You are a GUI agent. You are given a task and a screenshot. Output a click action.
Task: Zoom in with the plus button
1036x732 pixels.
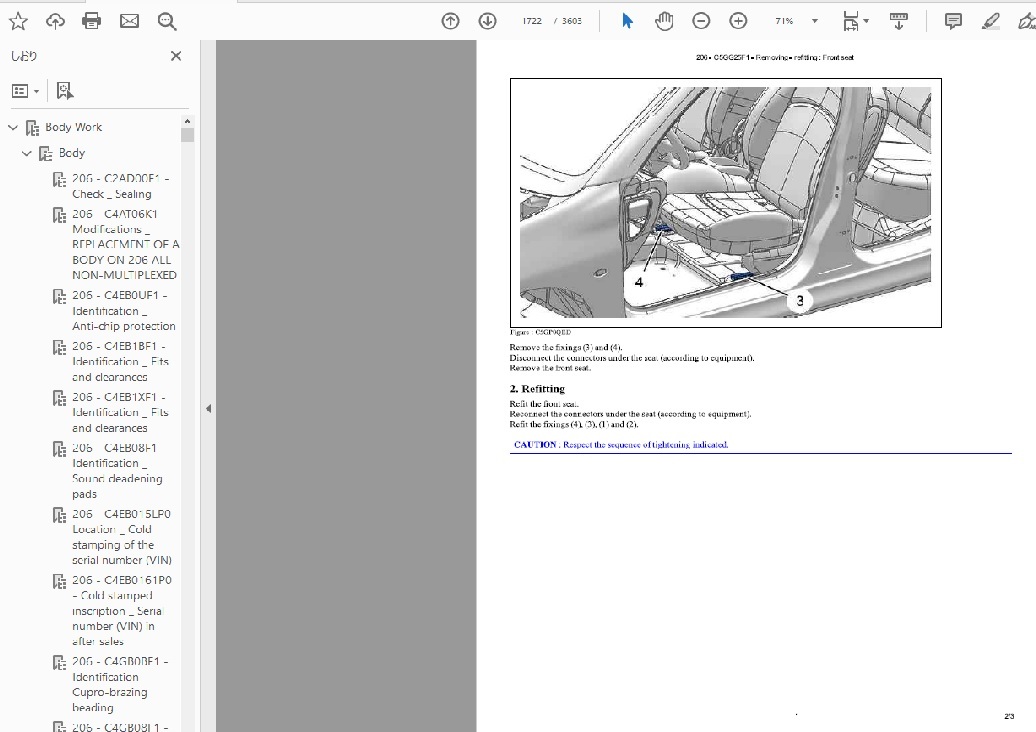tap(737, 20)
